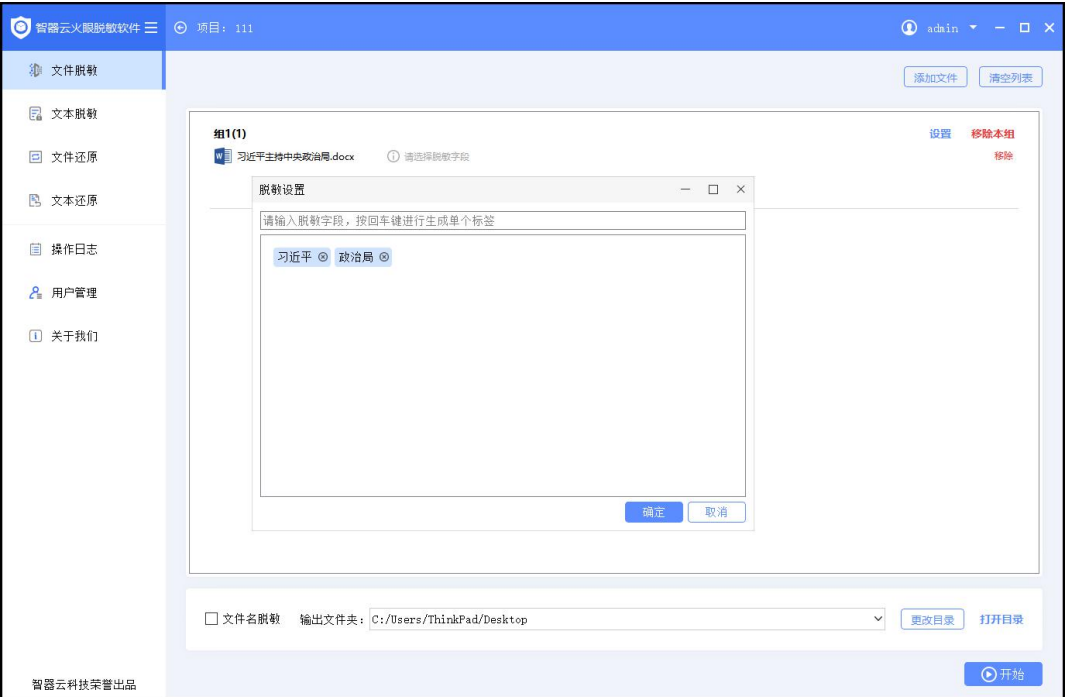Screen dimensions: 1066x697
Task: Focus the 脱敏字段 tag input field
Action: coord(502,221)
